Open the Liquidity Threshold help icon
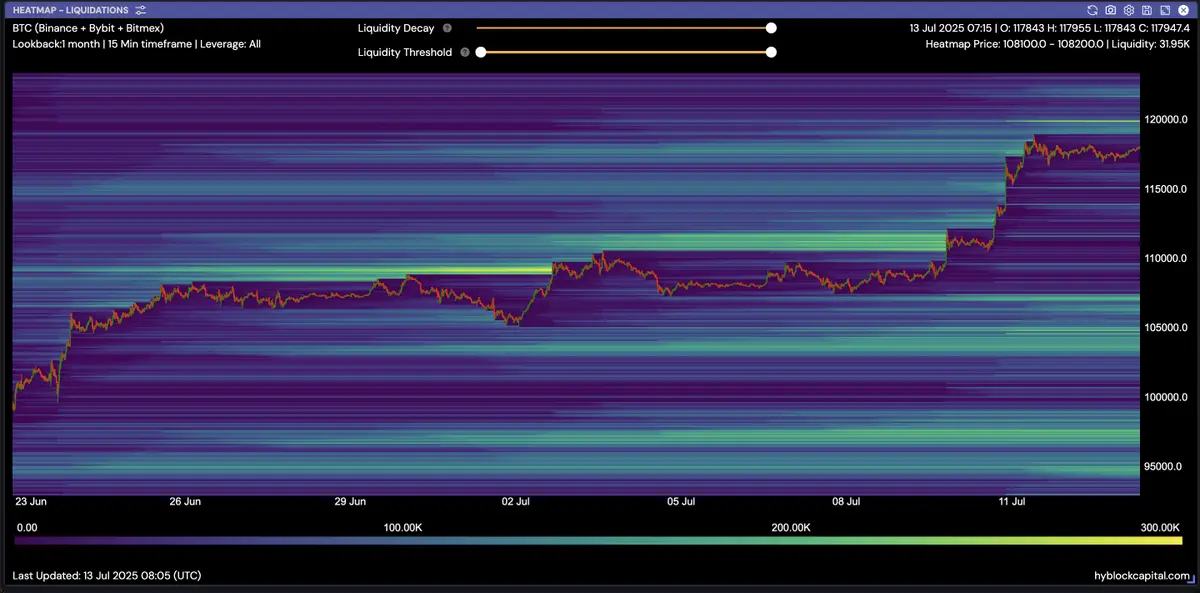This screenshot has height=593, width=1200. point(465,52)
